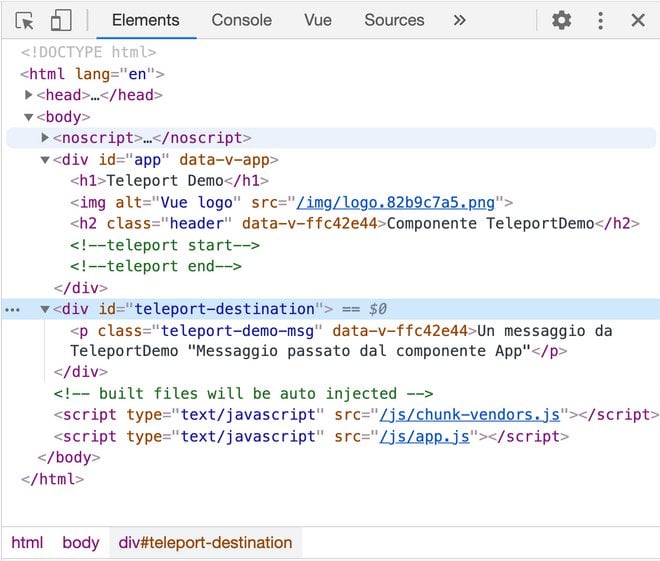
Task: Select the h1 Teleport Demo element
Action: click(170, 181)
